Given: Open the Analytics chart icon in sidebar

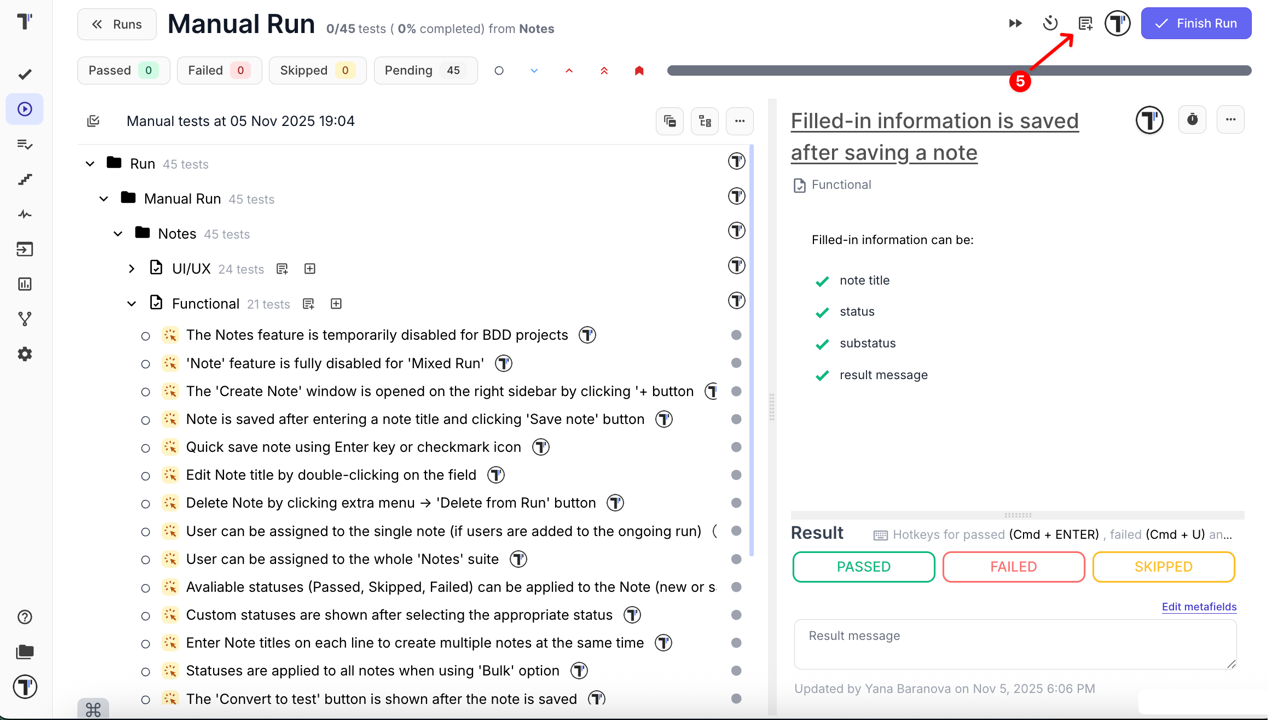Looking at the screenshot, I should tap(25, 284).
